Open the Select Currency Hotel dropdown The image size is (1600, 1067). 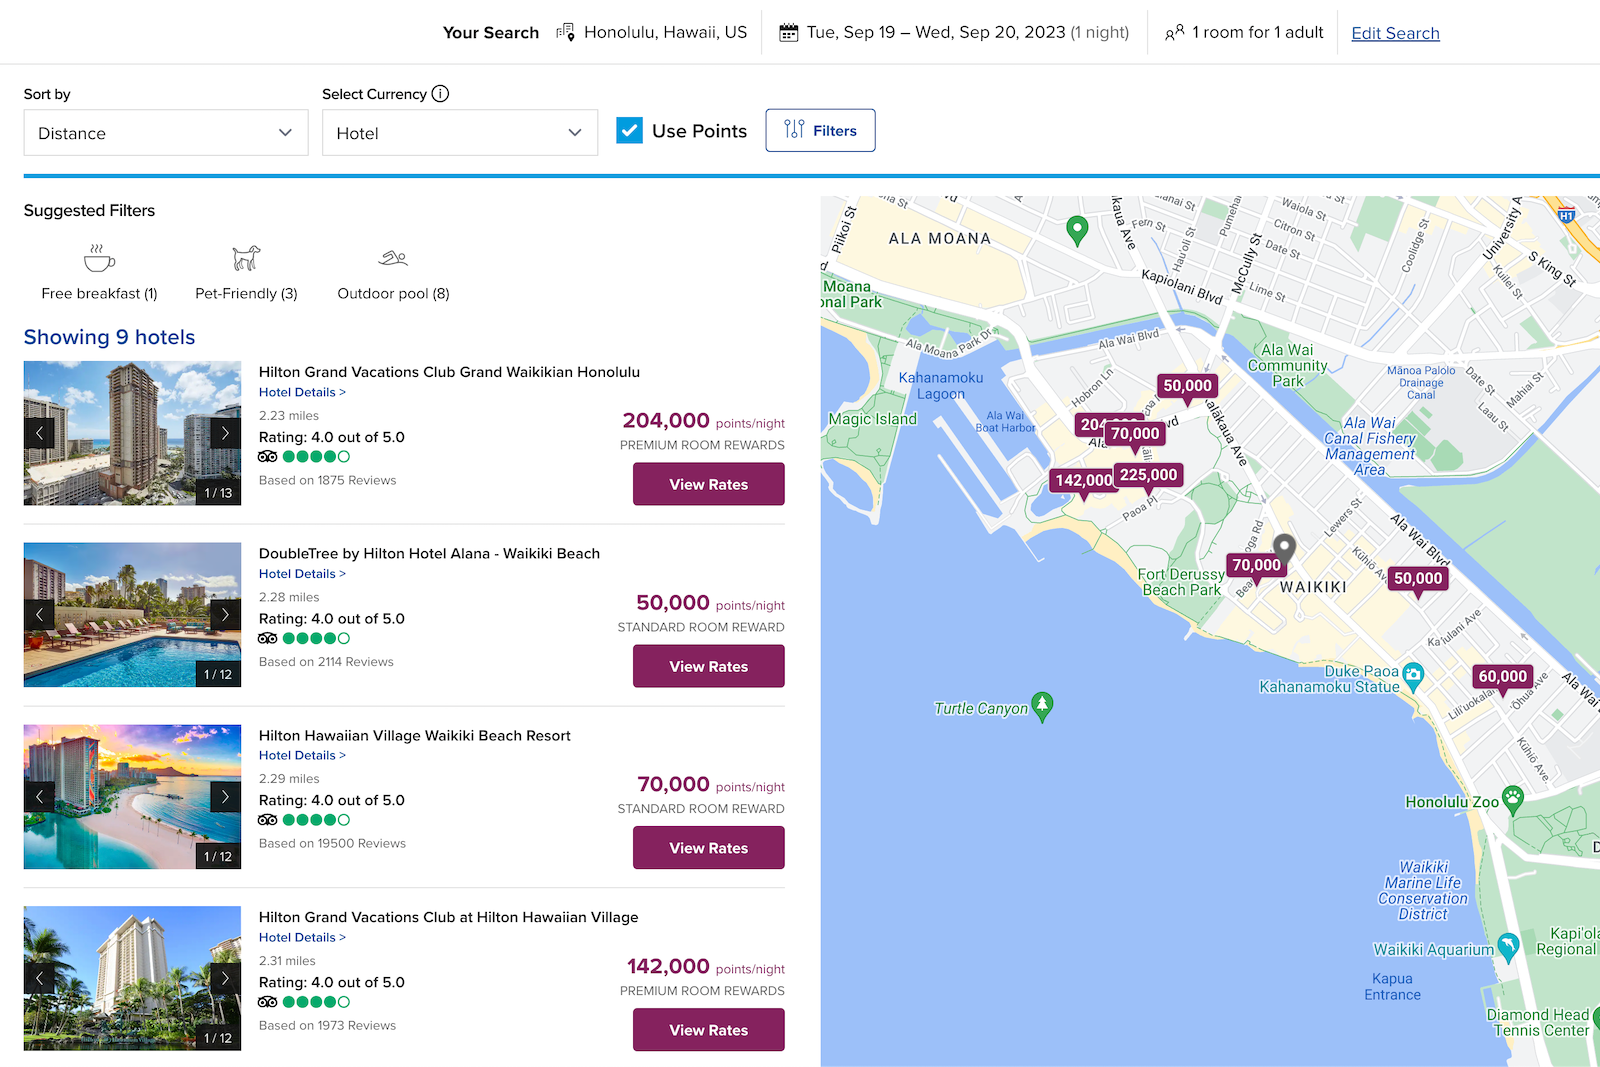[460, 133]
